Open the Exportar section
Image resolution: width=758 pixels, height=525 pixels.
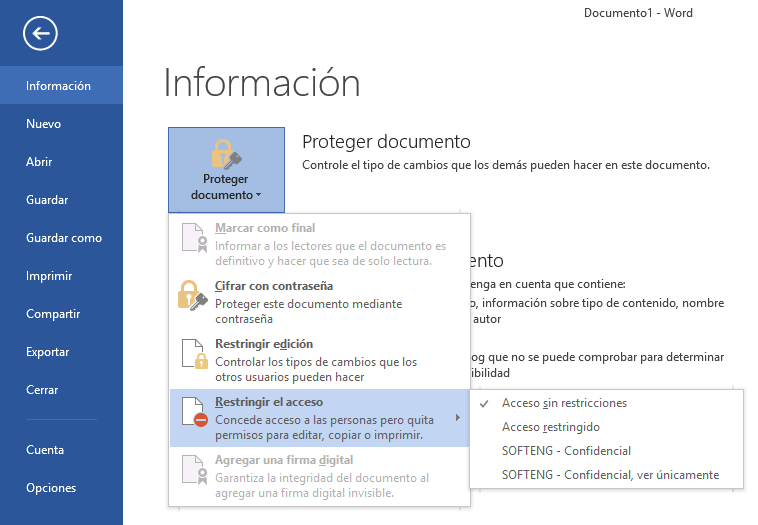pyautogui.click(x=48, y=352)
